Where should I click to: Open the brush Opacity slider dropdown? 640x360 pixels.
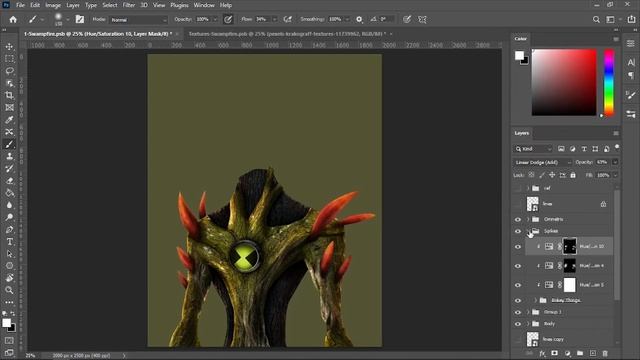(215, 19)
